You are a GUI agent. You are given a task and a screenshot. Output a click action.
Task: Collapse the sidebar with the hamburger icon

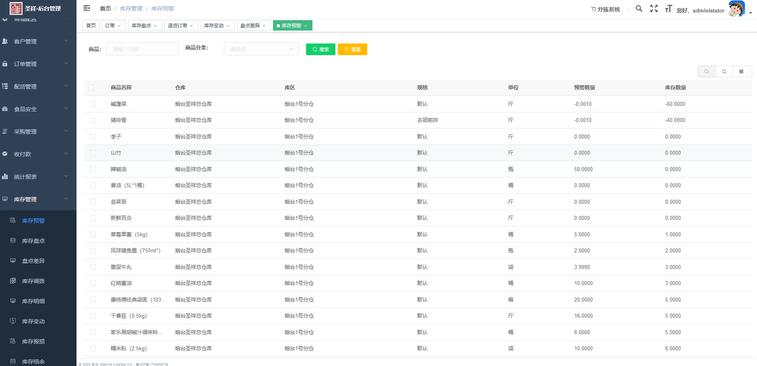87,8
